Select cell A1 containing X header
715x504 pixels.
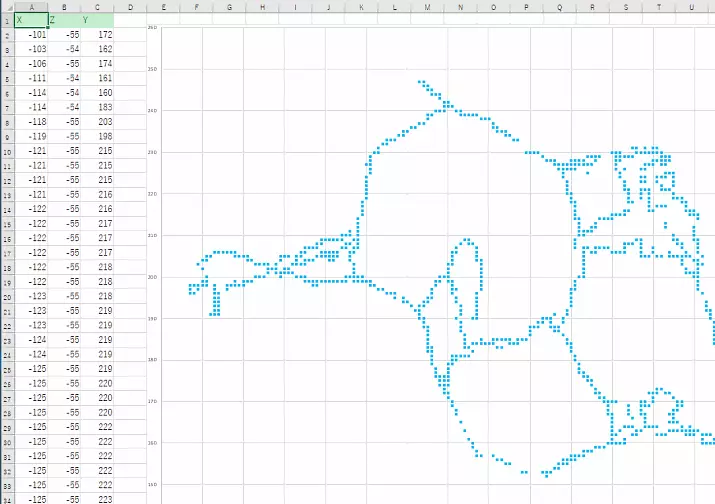click(31, 20)
